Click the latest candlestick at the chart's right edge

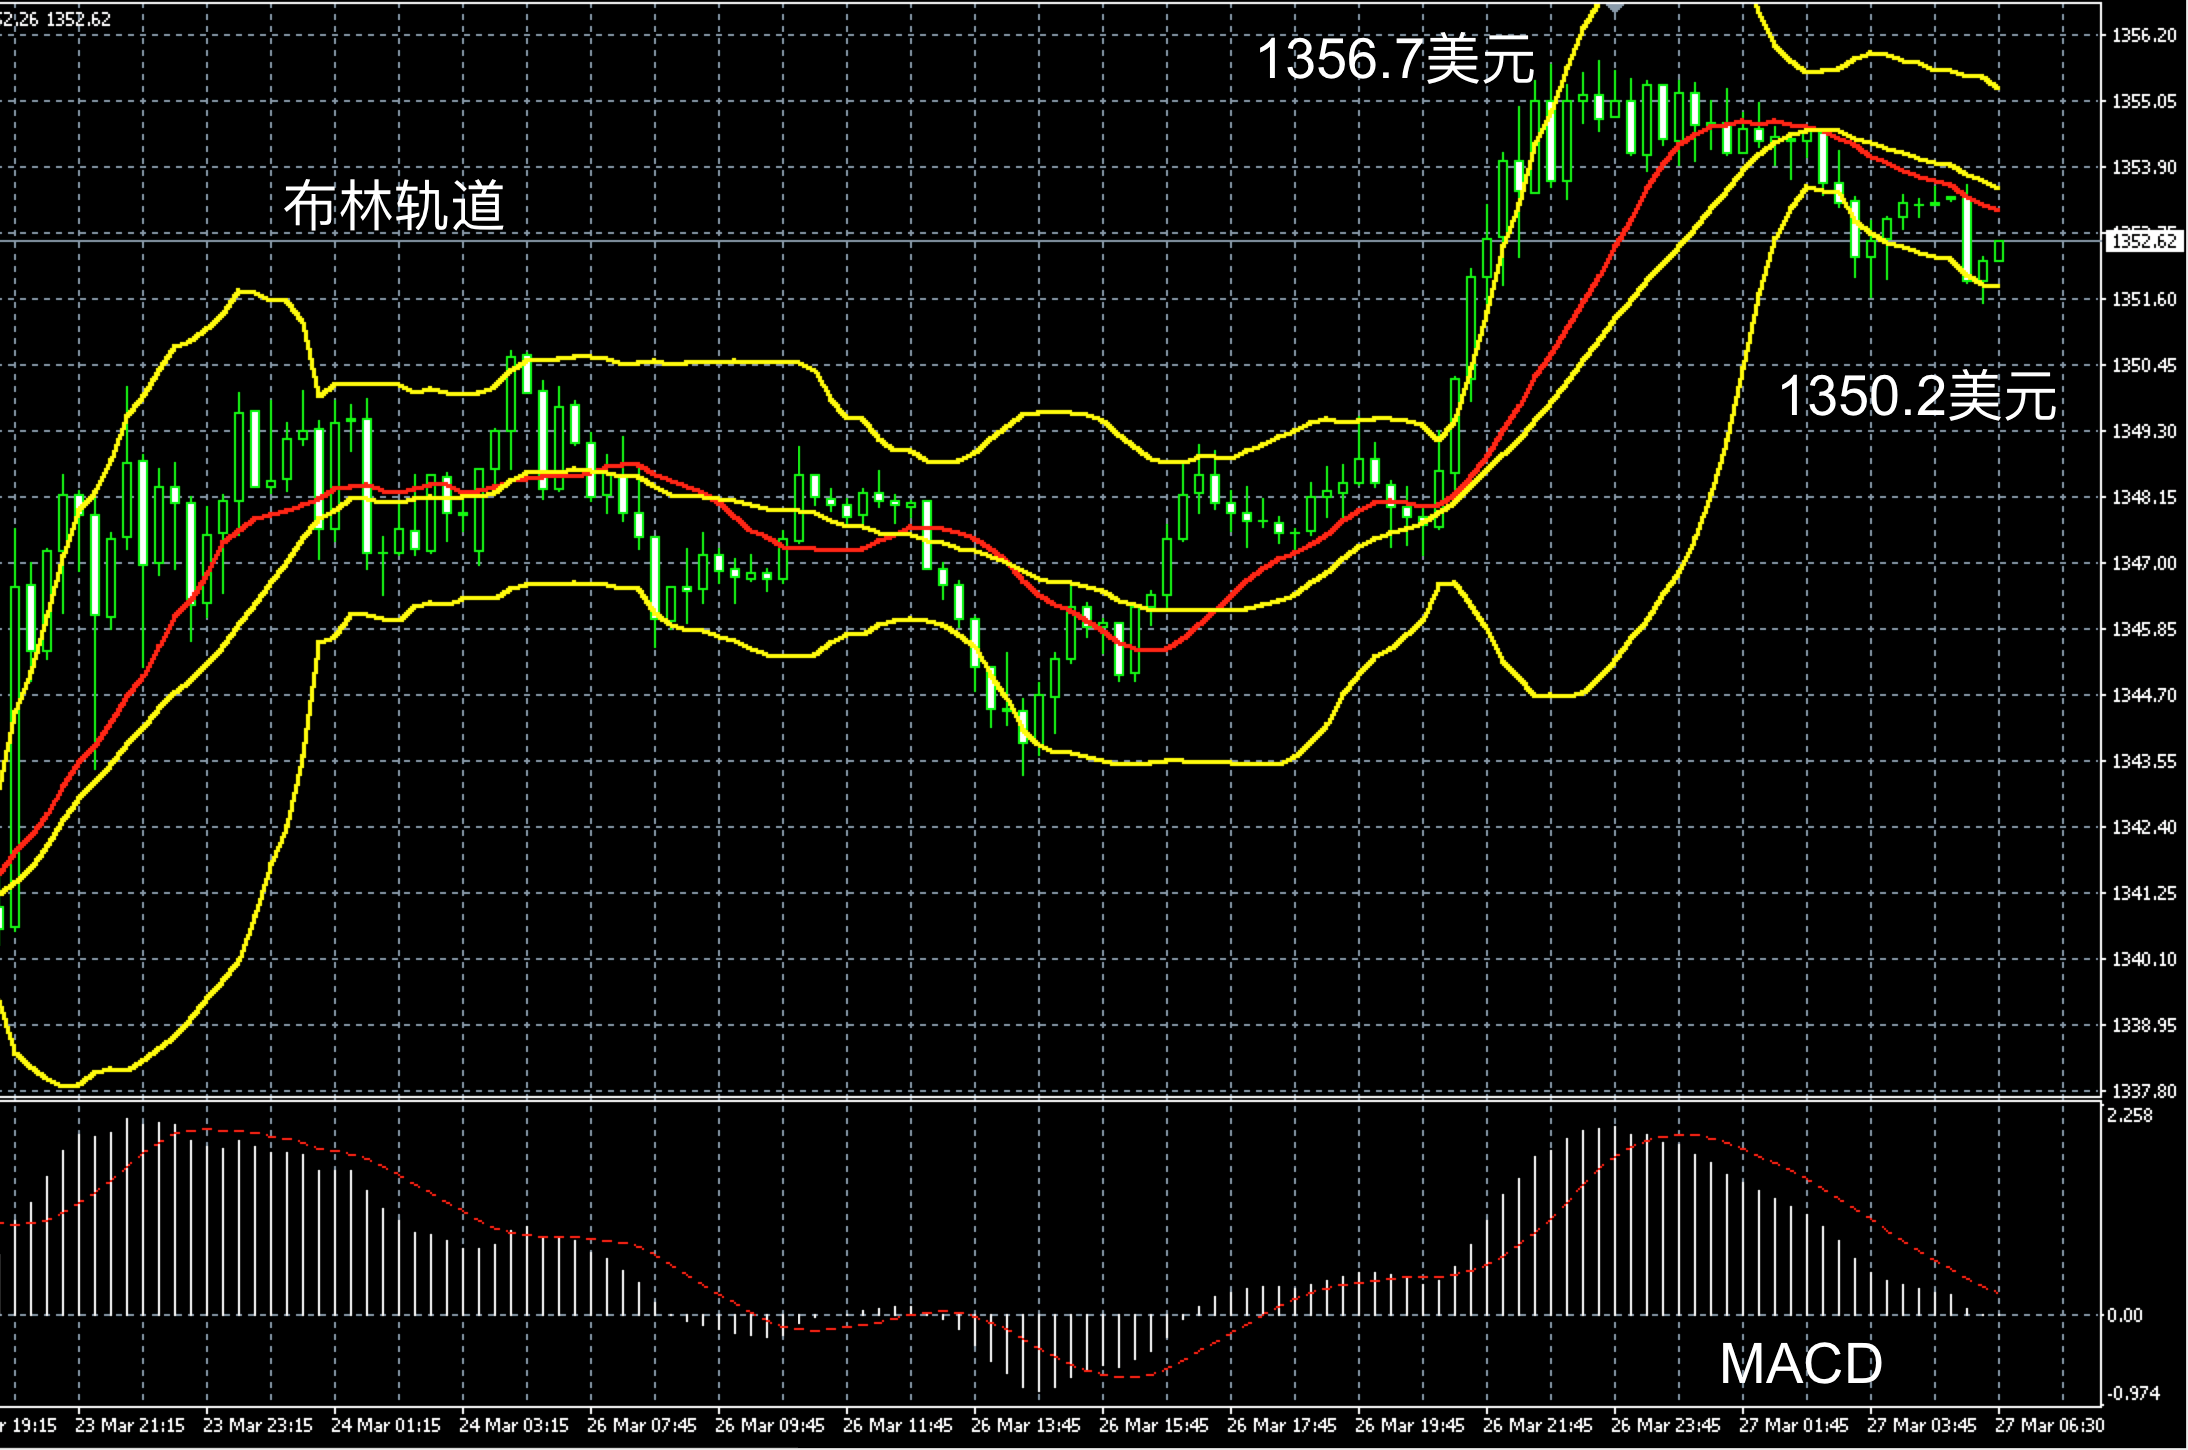[2000, 250]
